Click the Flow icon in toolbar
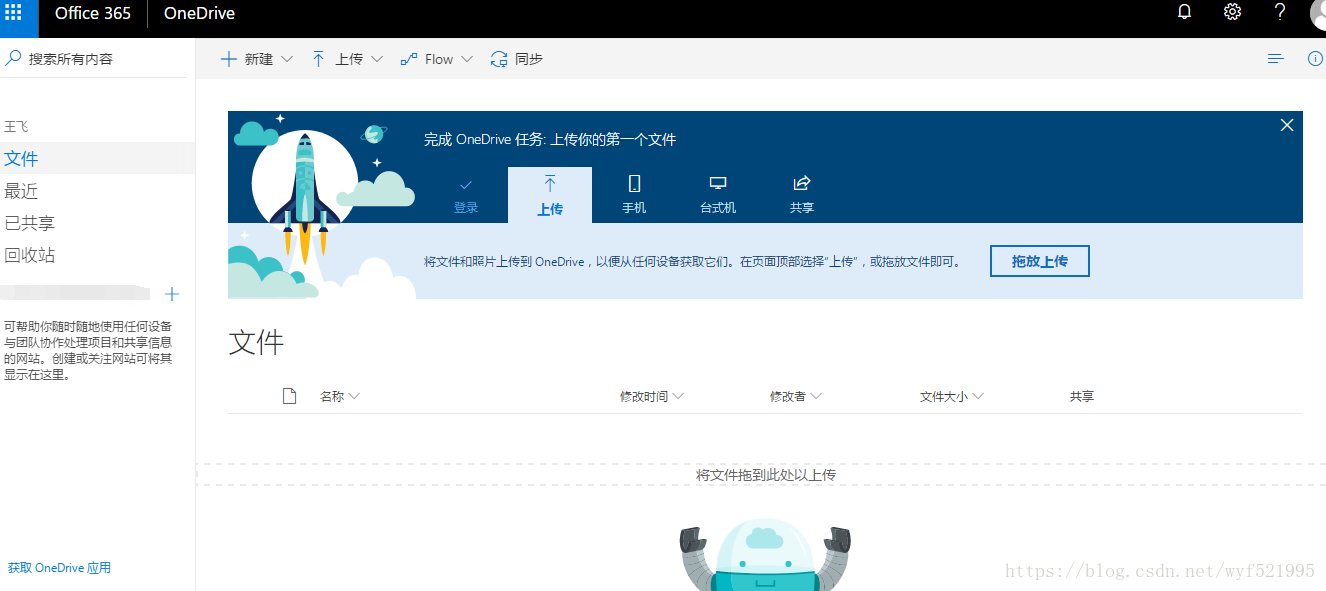 pyautogui.click(x=408, y=59)
